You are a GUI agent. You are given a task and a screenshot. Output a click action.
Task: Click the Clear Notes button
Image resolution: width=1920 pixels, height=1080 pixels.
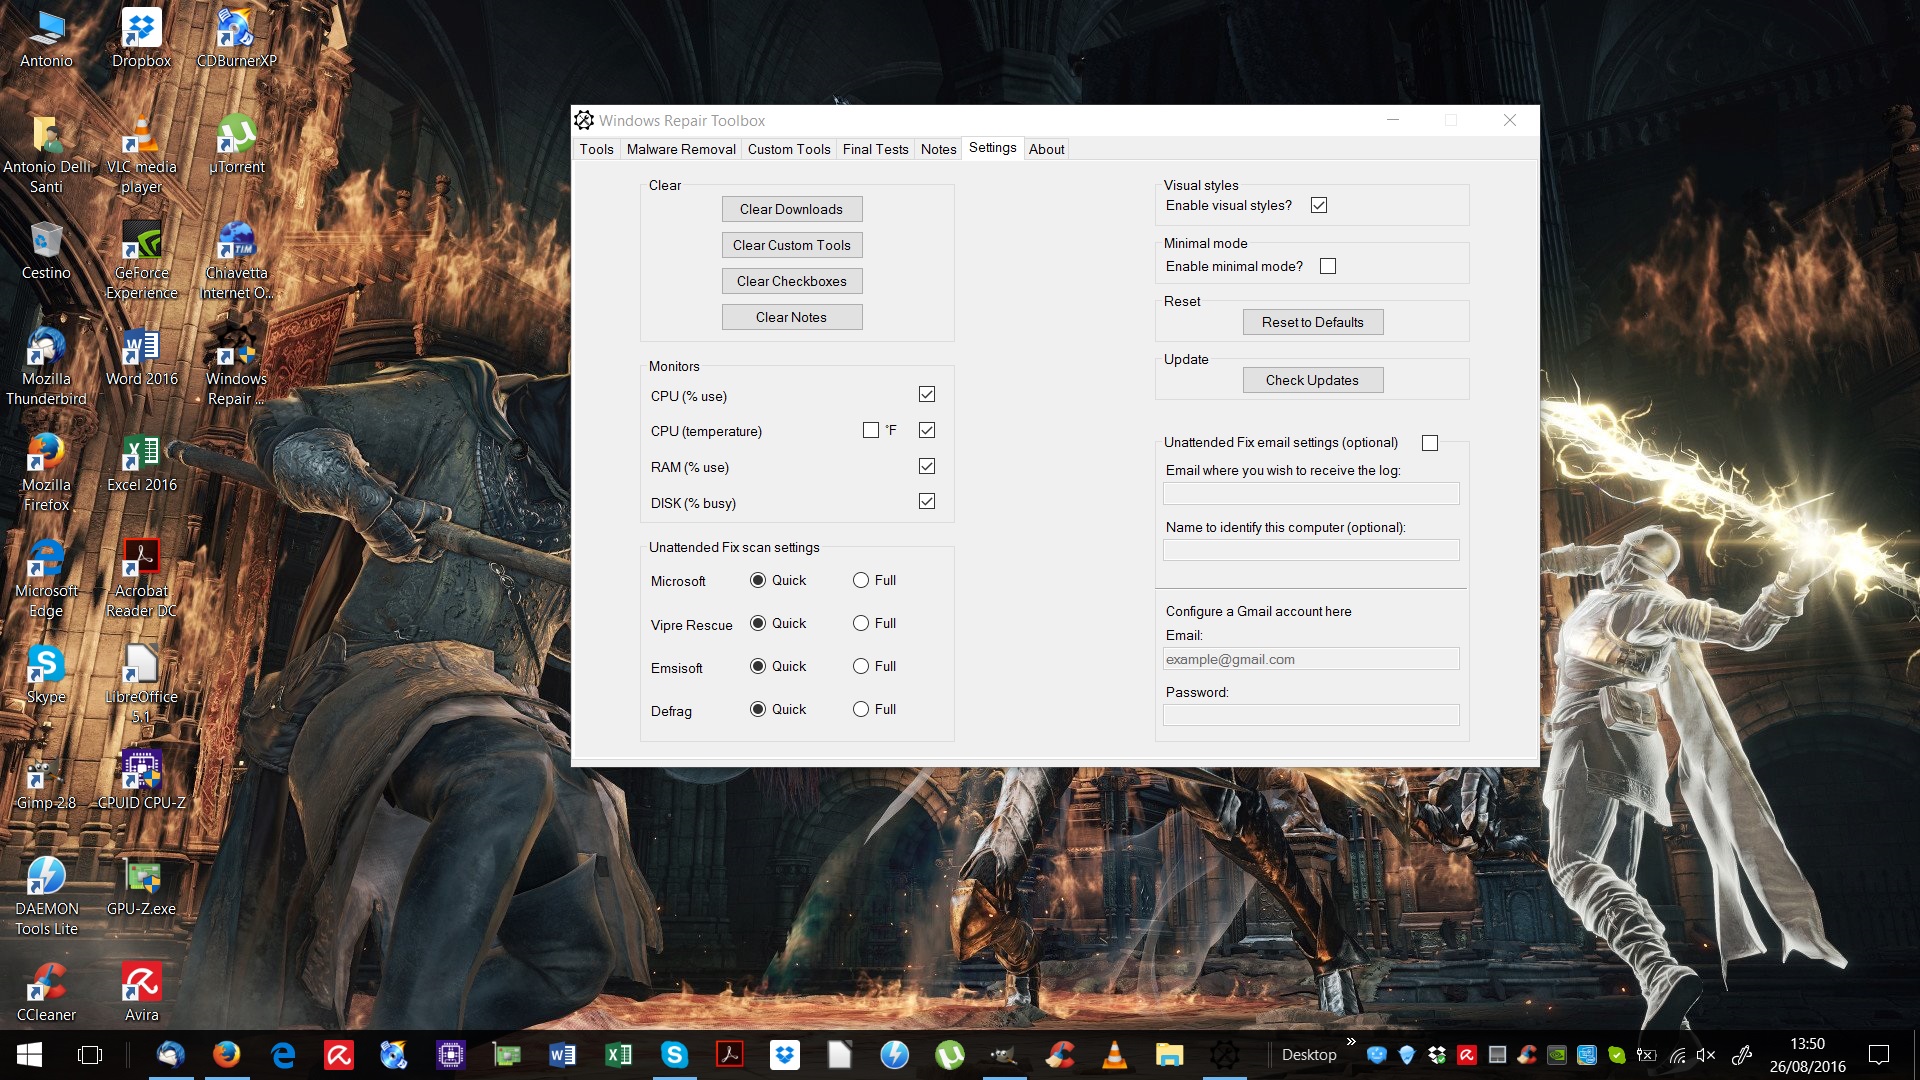792,317
